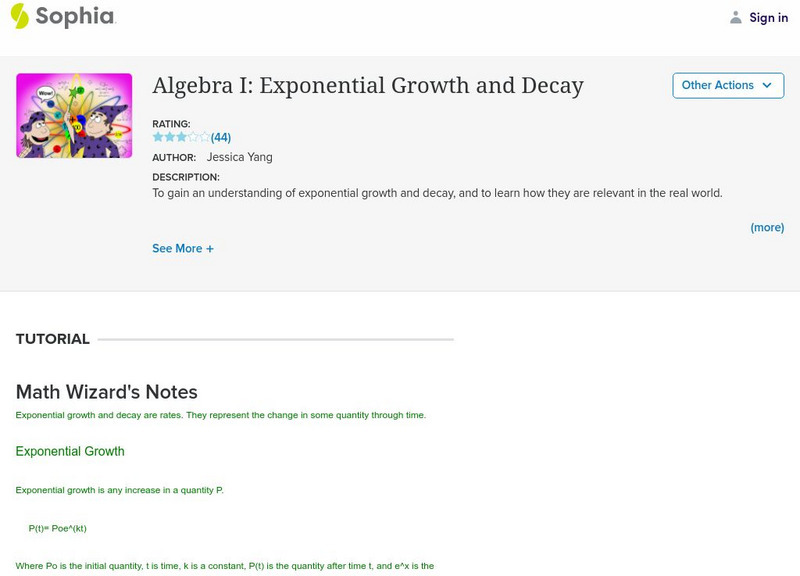Give five stars using the last star
The height and width of the screenshot is (576, 800).
pyautogui.click(x=205, y=137)
